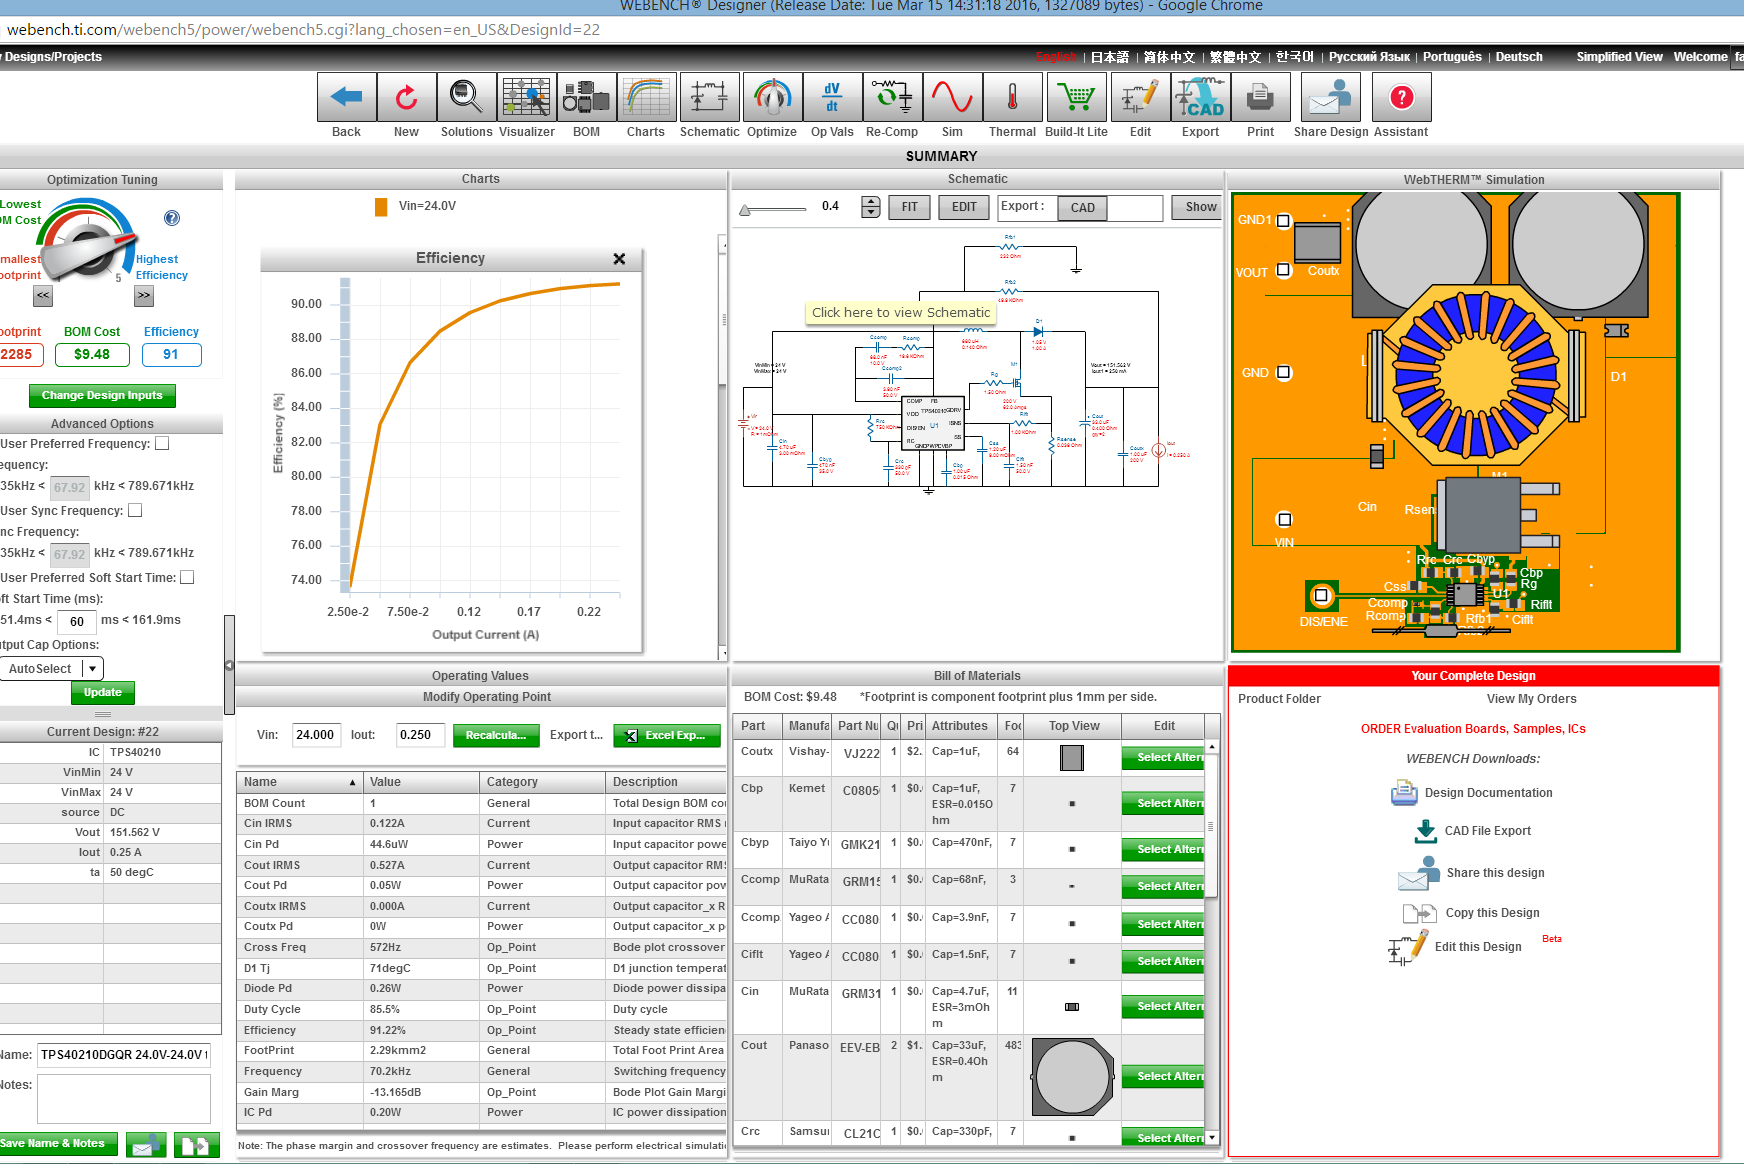Click the Change Design Inputs button
The height and width of the screenshot is (1164, 1744).
102,395
